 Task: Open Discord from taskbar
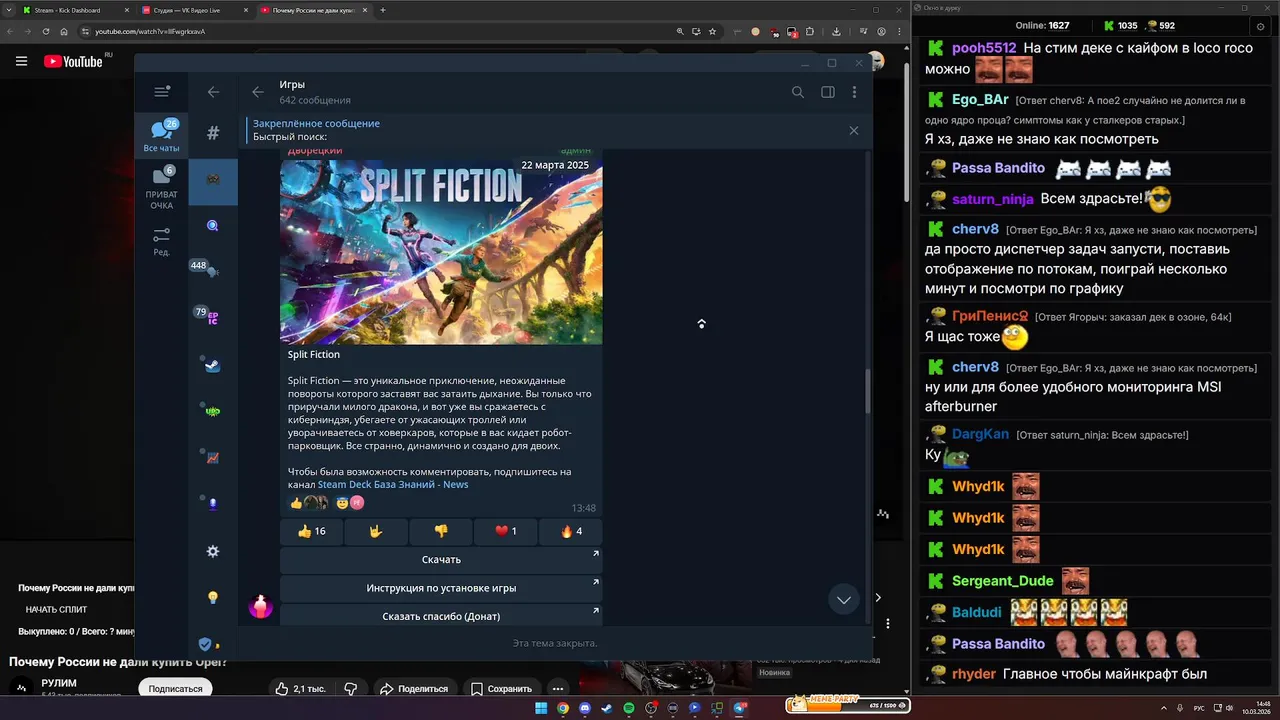[585, 708]
